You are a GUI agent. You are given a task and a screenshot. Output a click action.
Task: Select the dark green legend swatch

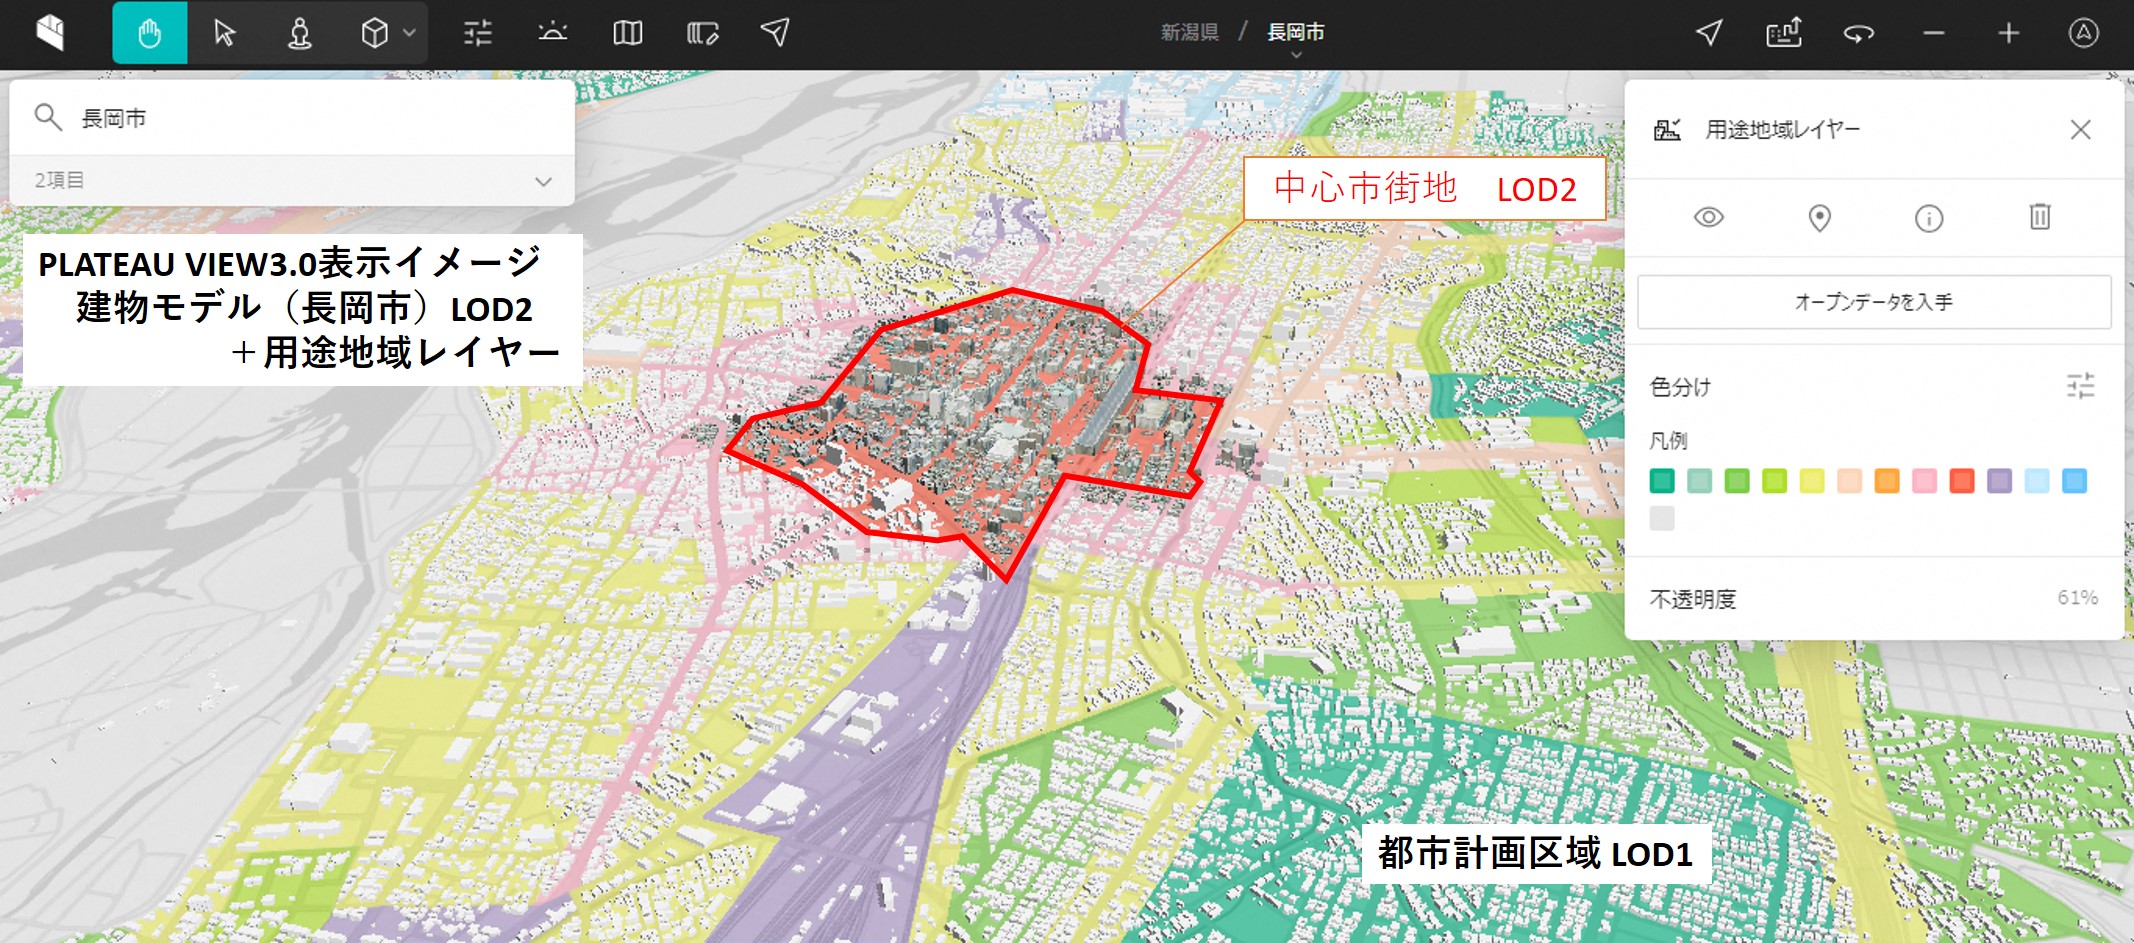(x=1662, y=481)
